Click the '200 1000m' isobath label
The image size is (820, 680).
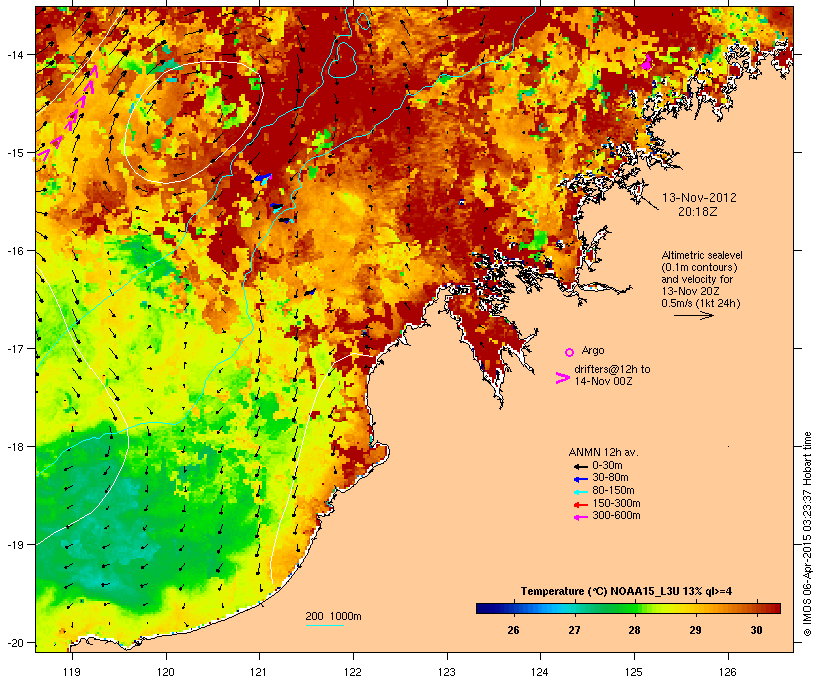click(333, 616)
